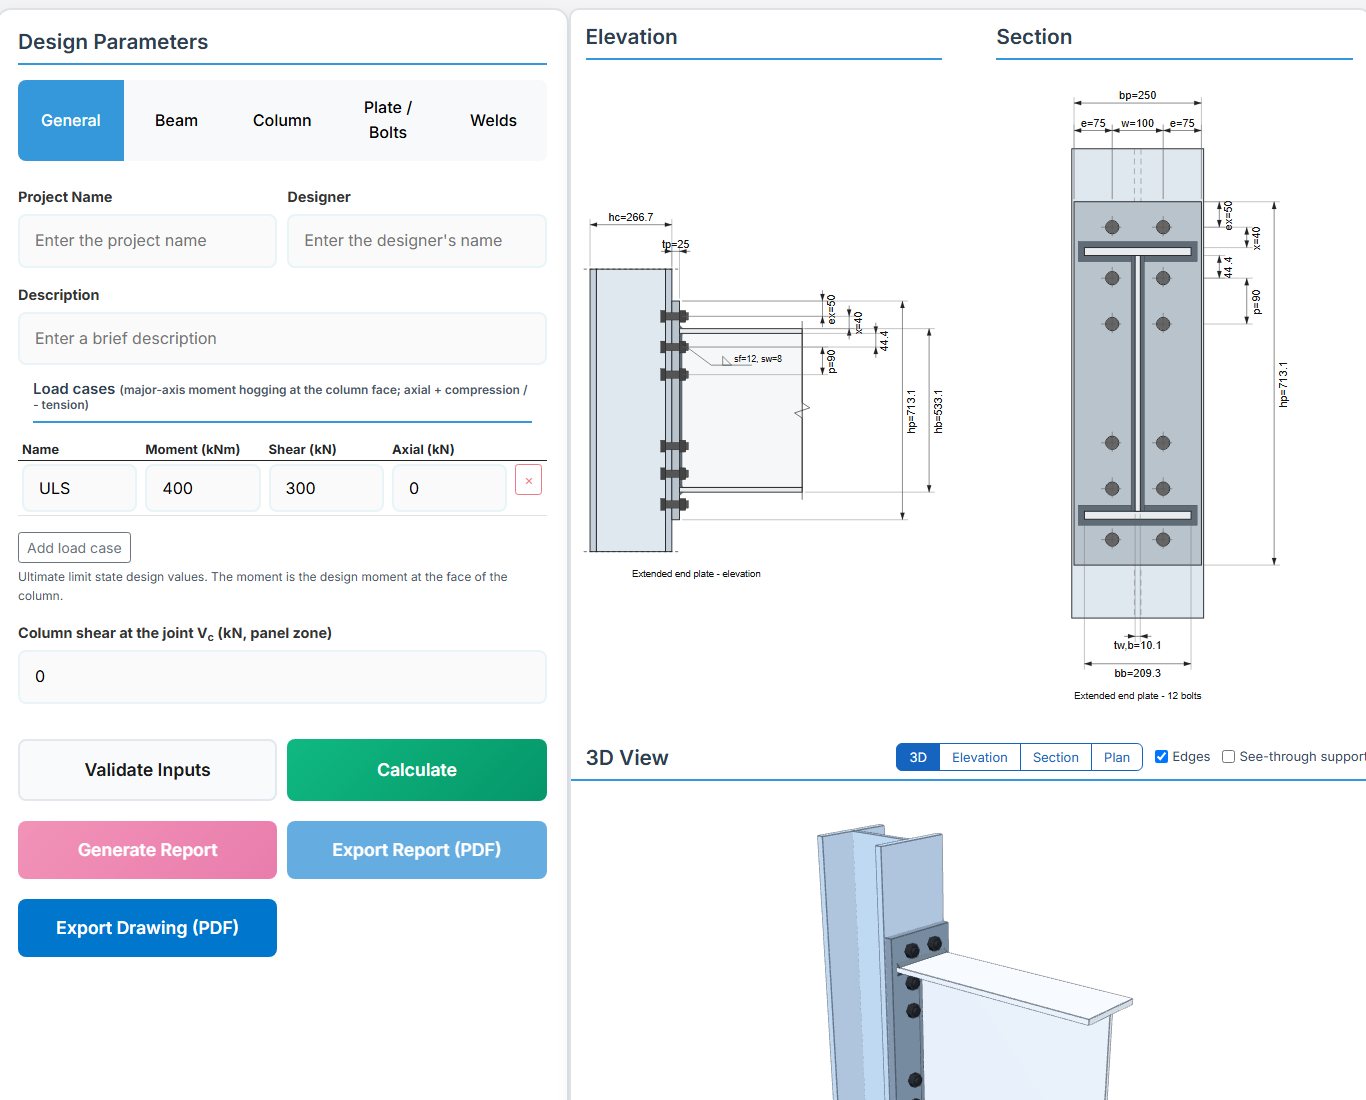The width and height of the screenshot is (1366, 1100).
Task: Enable the Edges checkbox
Action: (1161, 757)
